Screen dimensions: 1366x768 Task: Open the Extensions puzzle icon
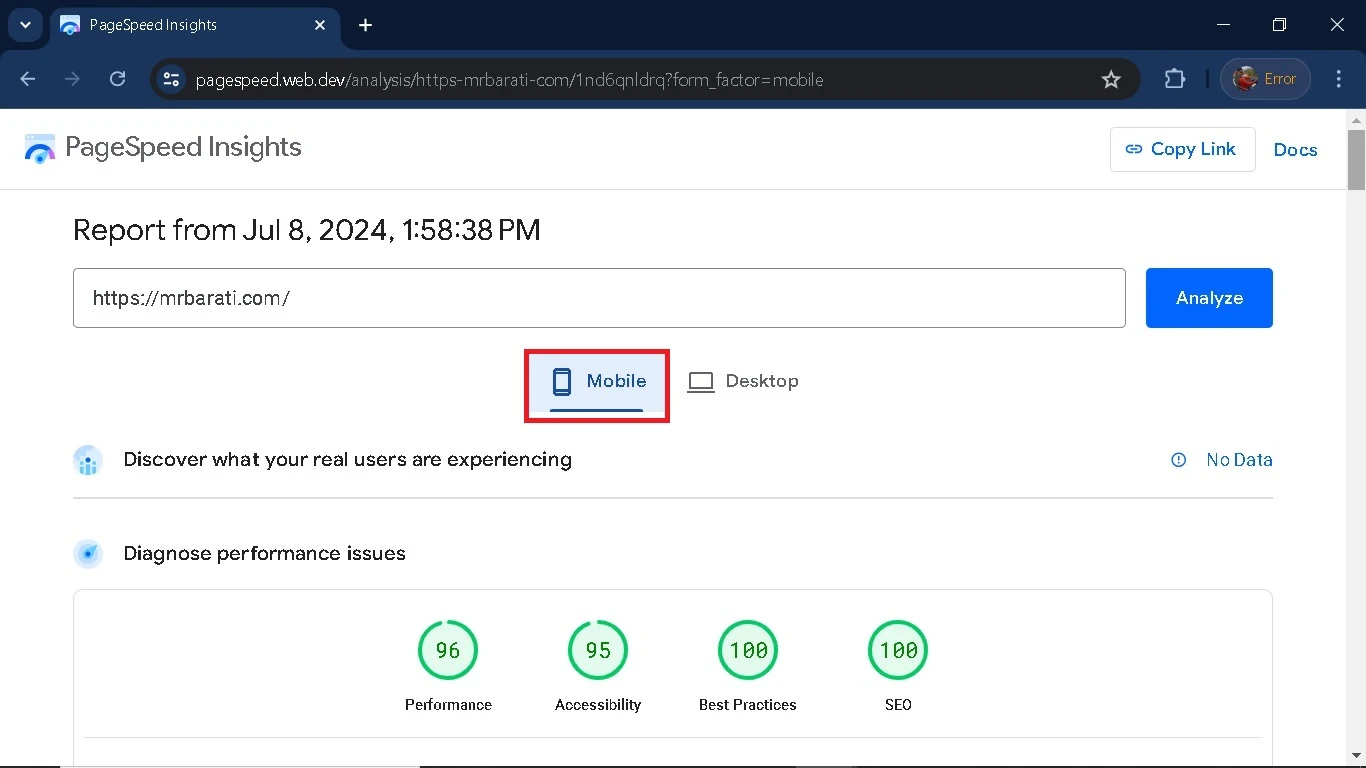coord(1175,79)
